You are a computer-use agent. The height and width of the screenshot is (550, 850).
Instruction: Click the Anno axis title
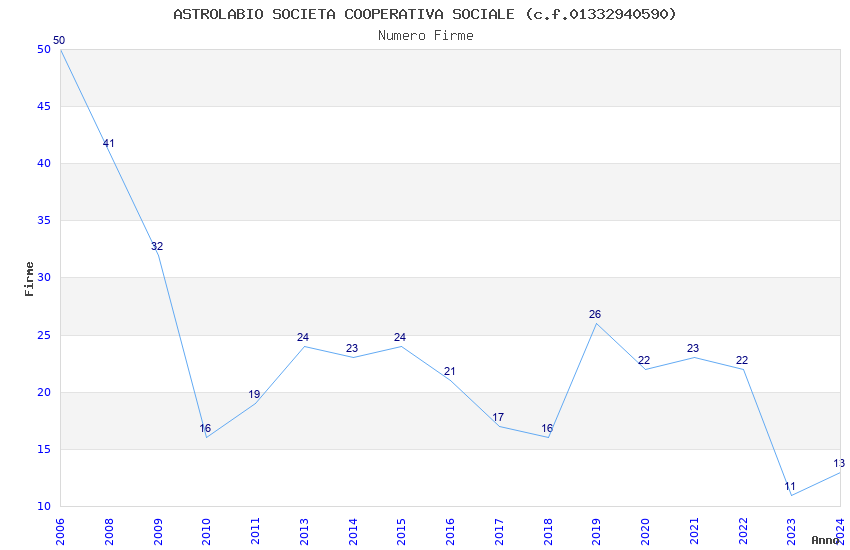(x=825, y=540)
